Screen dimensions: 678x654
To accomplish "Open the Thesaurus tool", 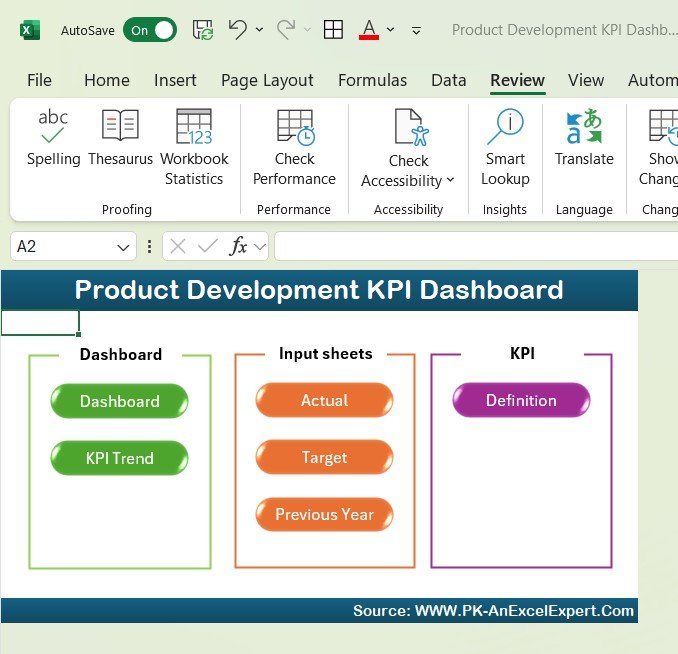I will (120, 138).
